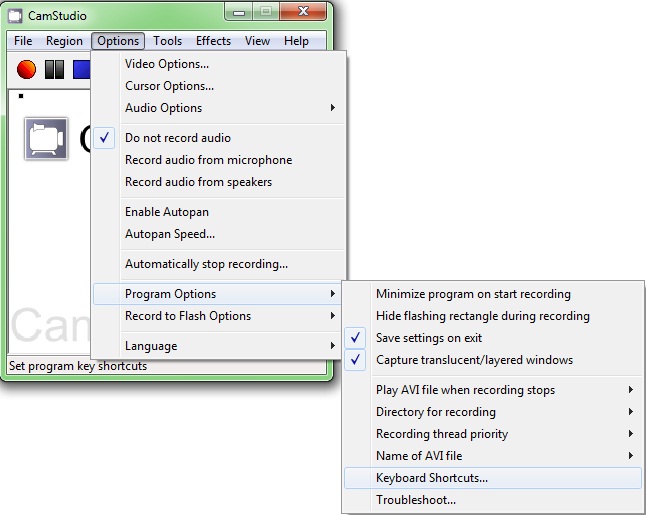
Task: Open the File menu
Action: (23, 41)
